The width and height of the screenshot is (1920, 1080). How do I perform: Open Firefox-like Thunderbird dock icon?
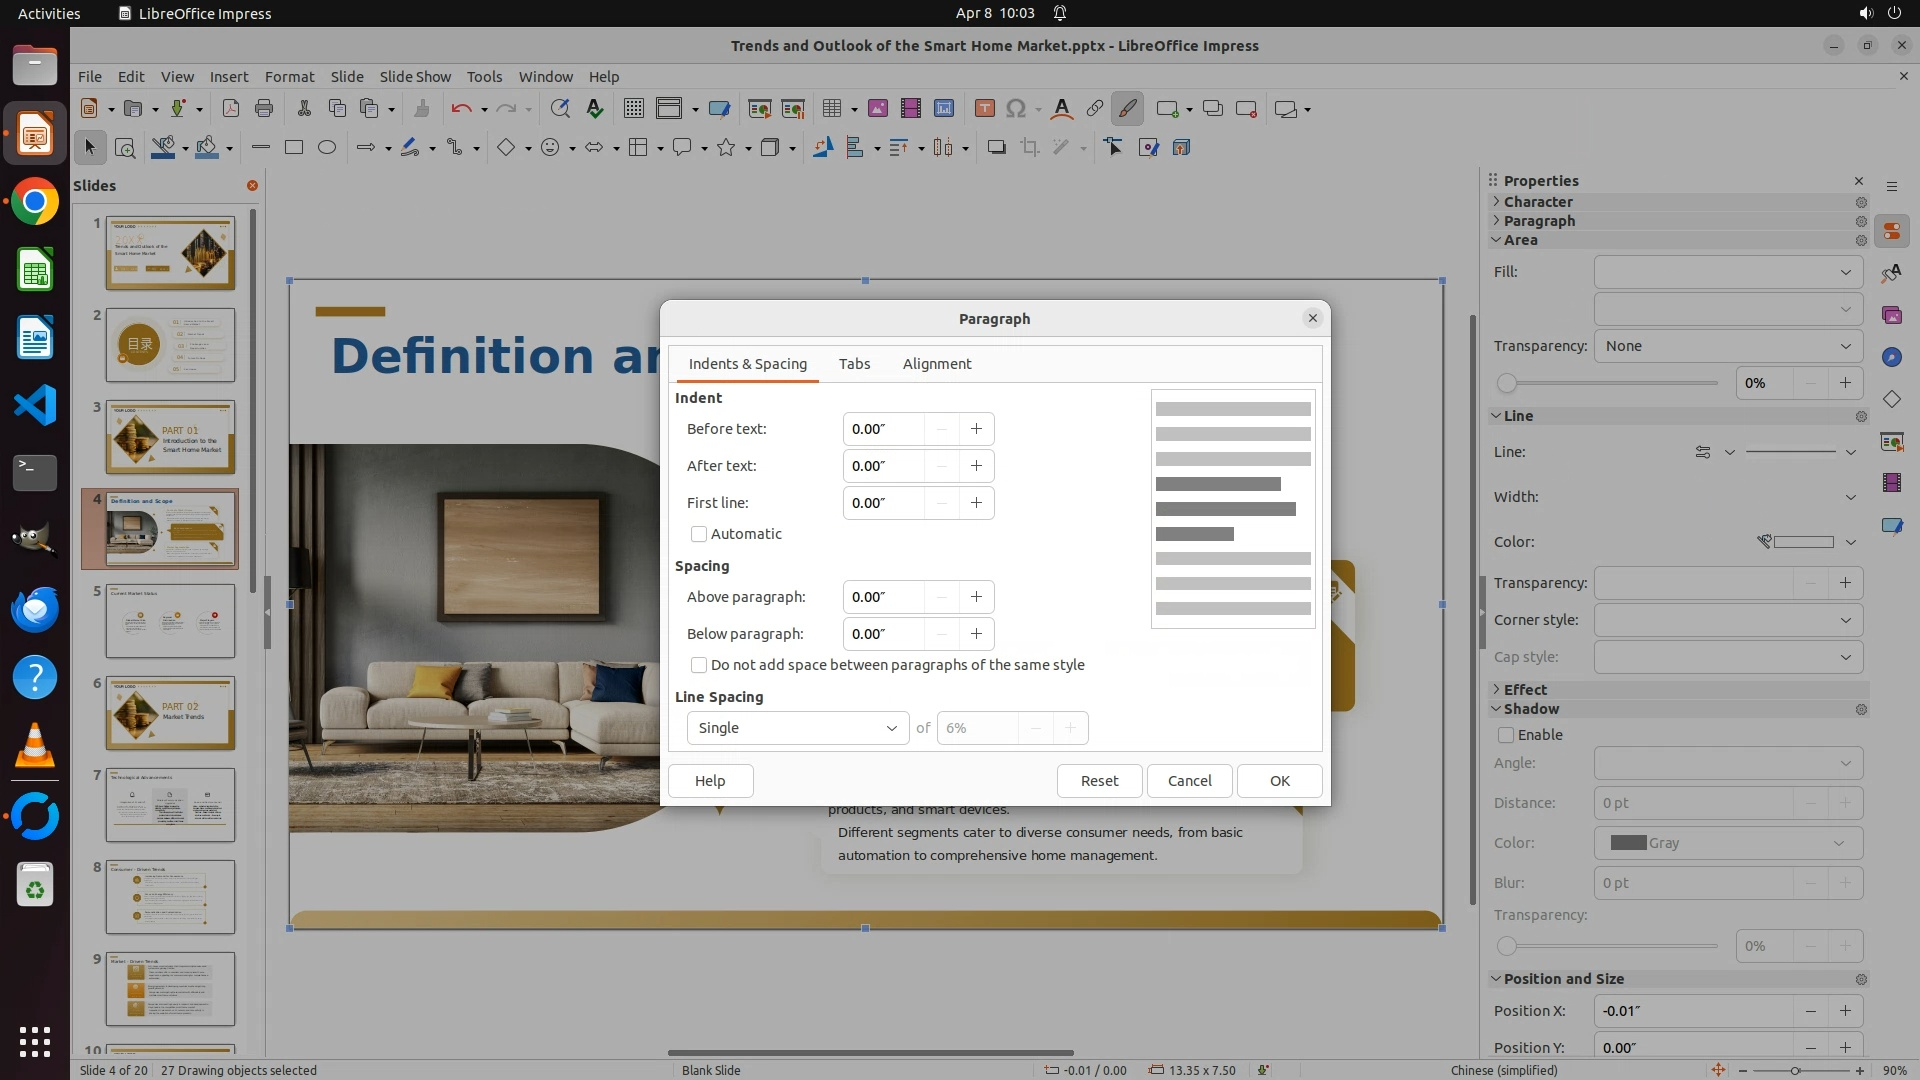pos(35,609)
